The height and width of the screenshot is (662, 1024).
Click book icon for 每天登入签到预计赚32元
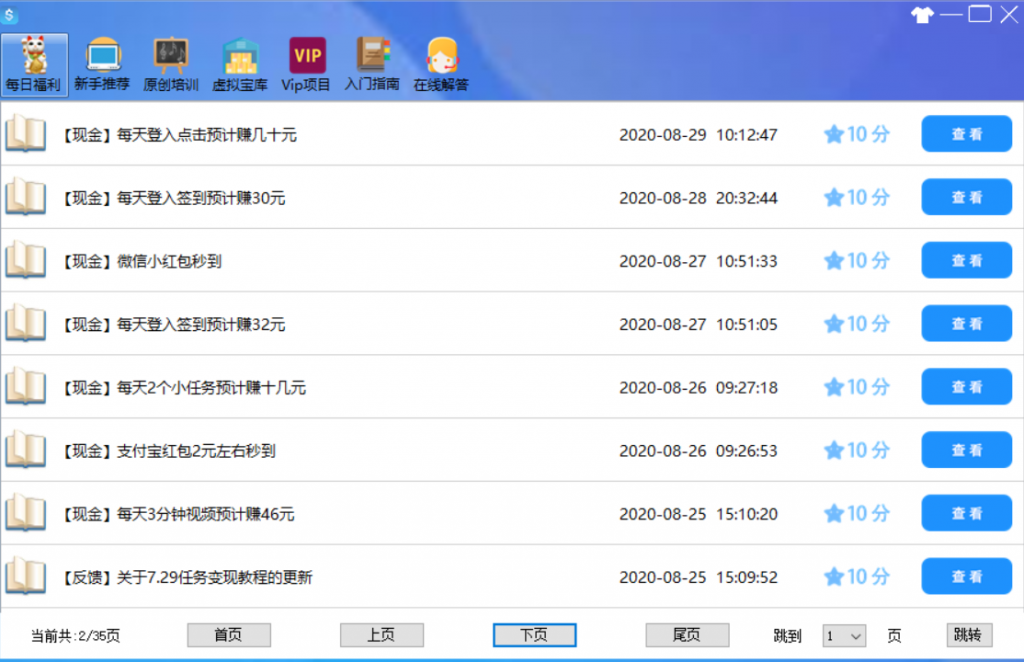25,324
